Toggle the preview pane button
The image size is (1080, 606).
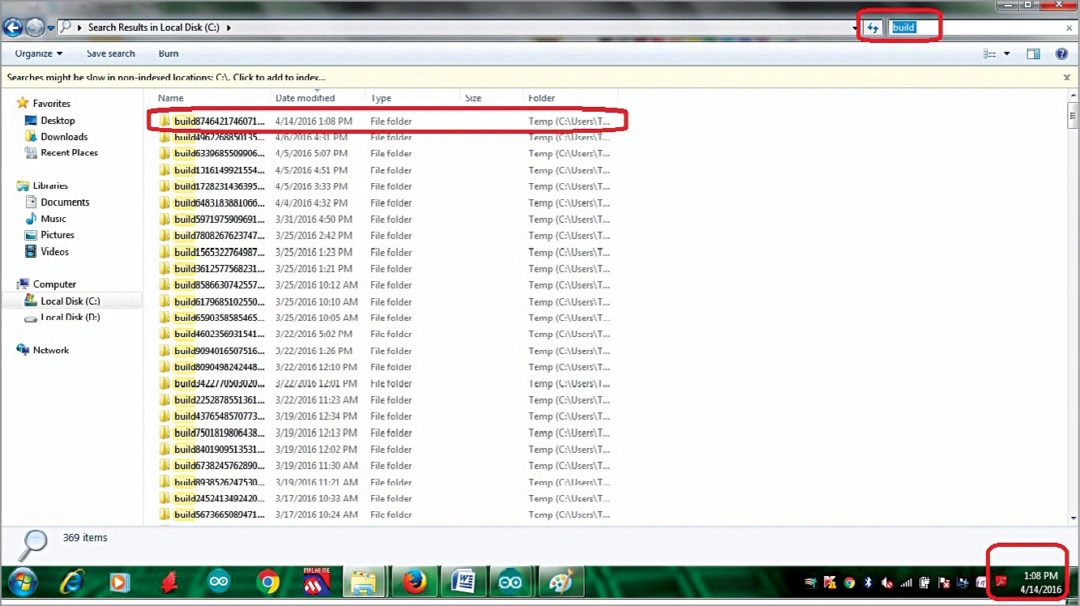pos(1034,54)
